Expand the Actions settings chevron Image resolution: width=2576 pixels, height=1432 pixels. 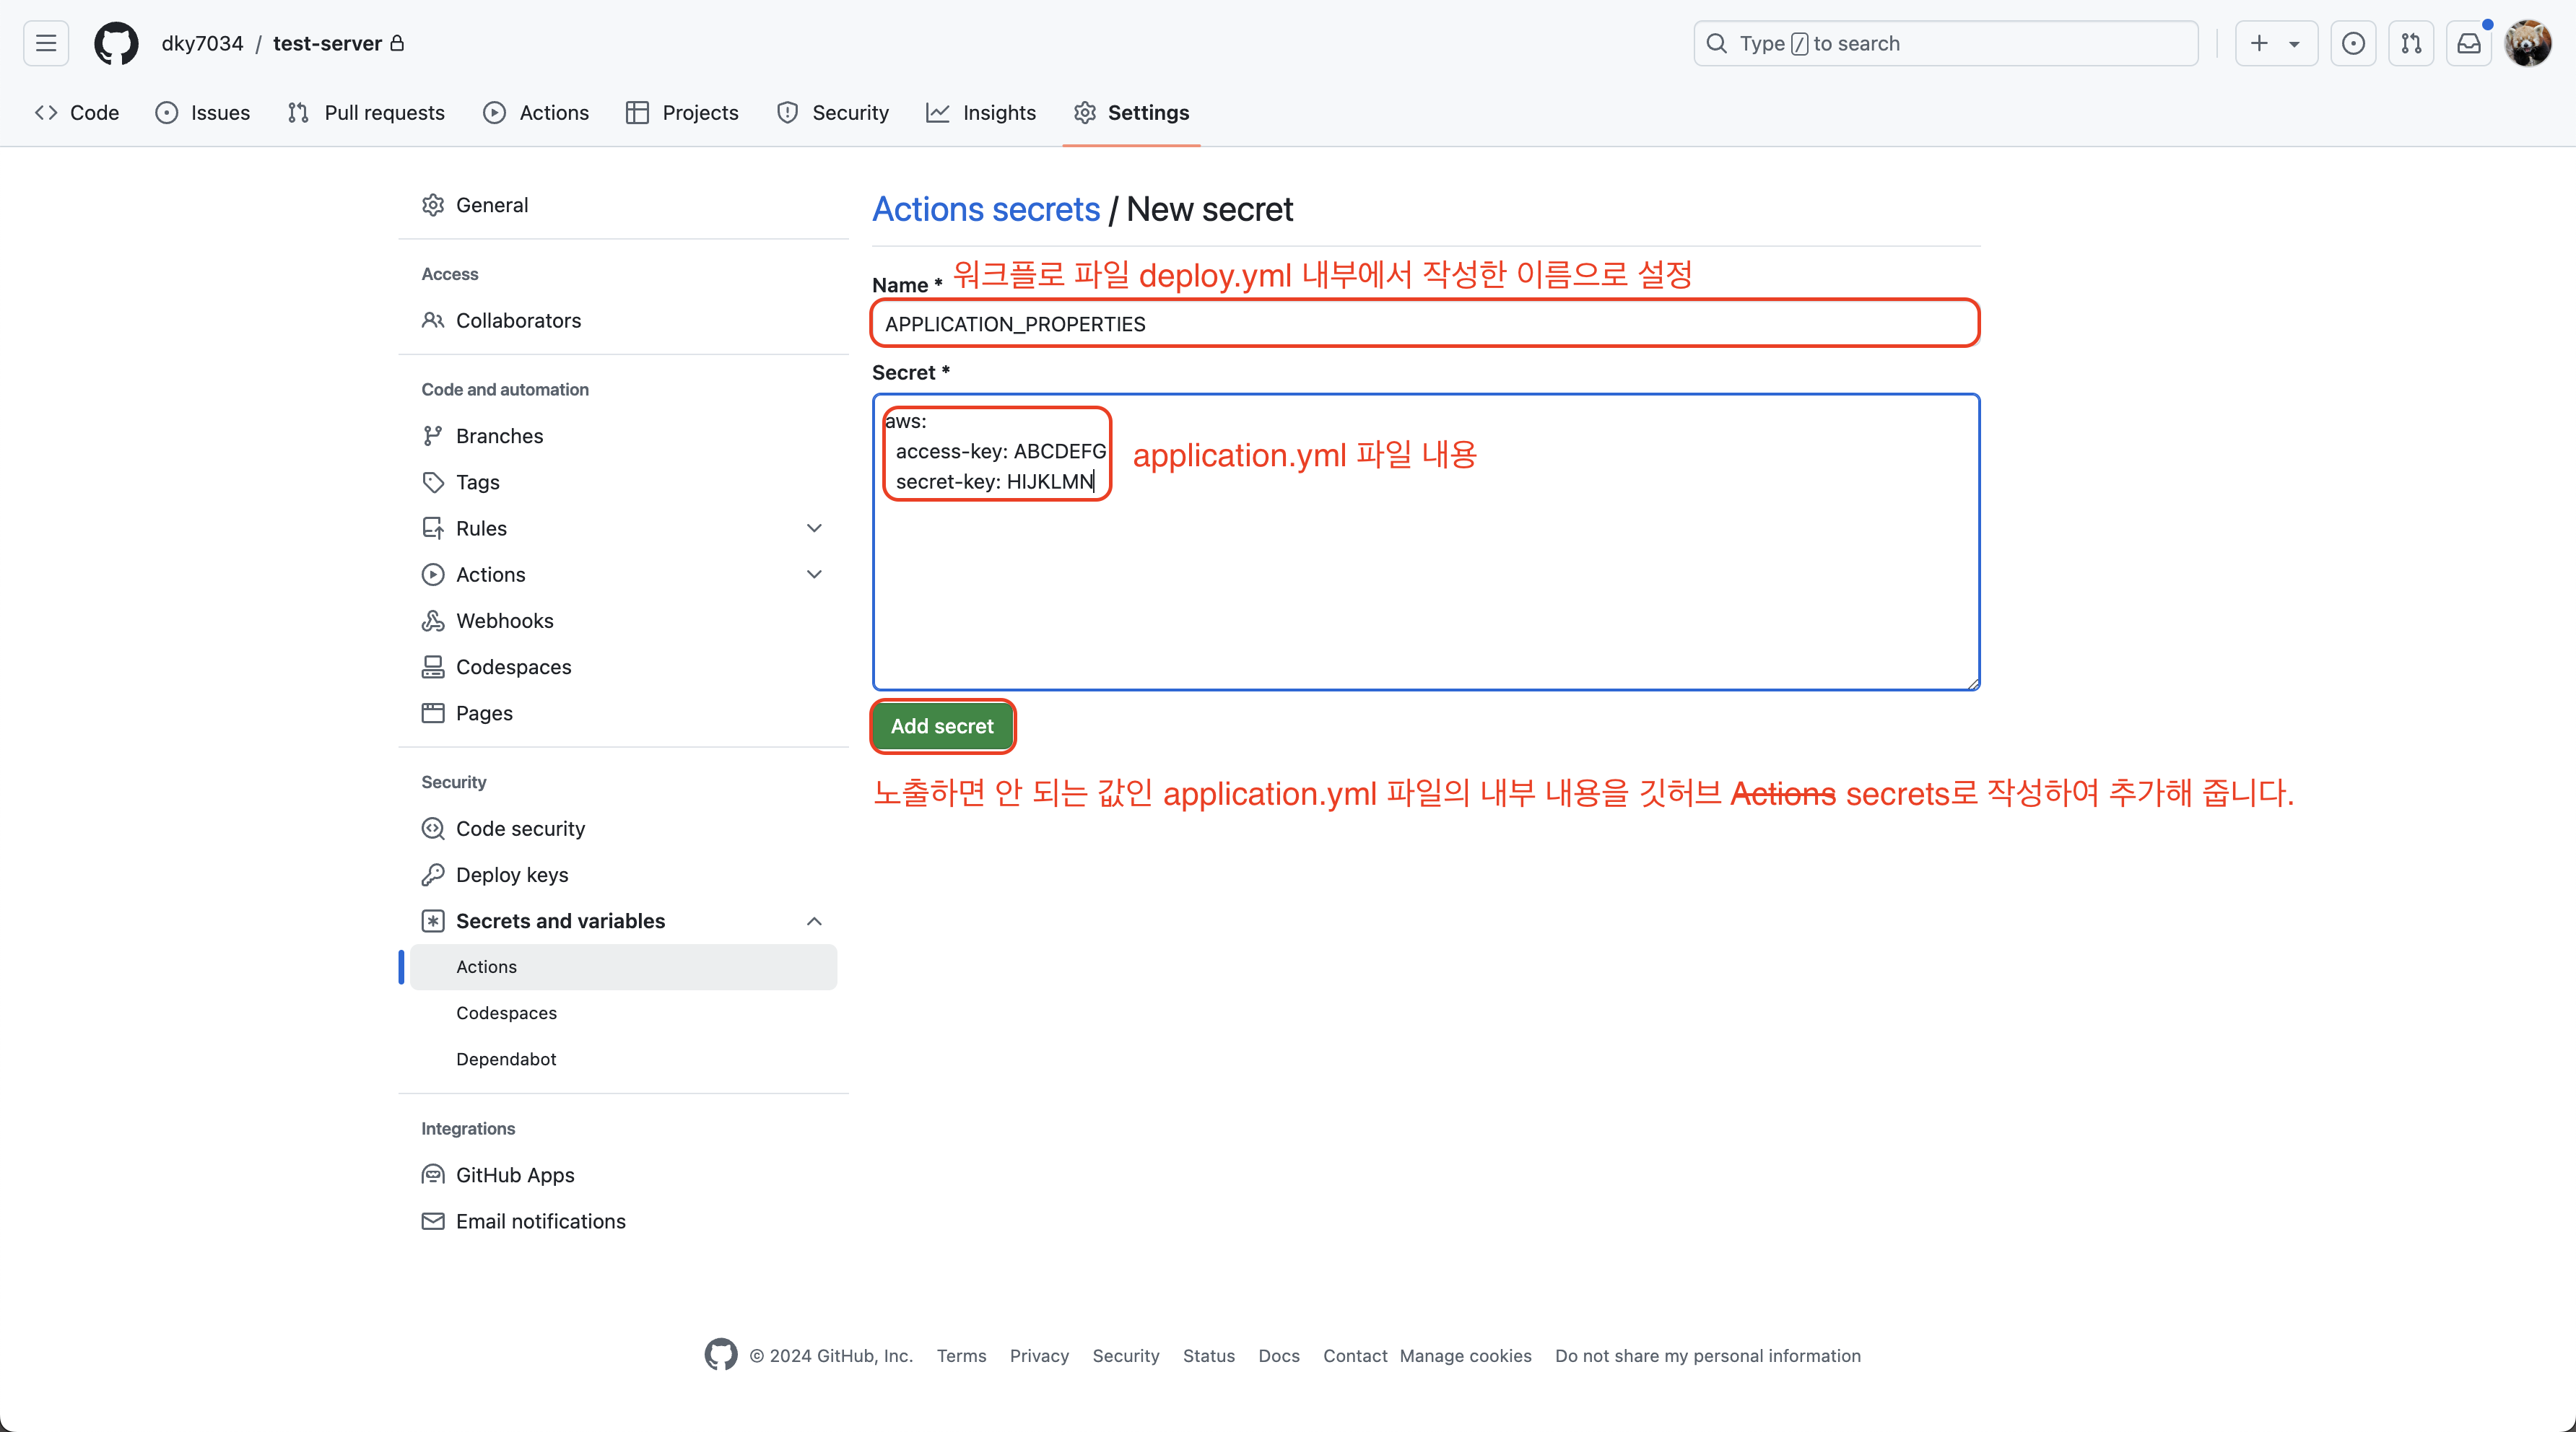click(814, 574)
